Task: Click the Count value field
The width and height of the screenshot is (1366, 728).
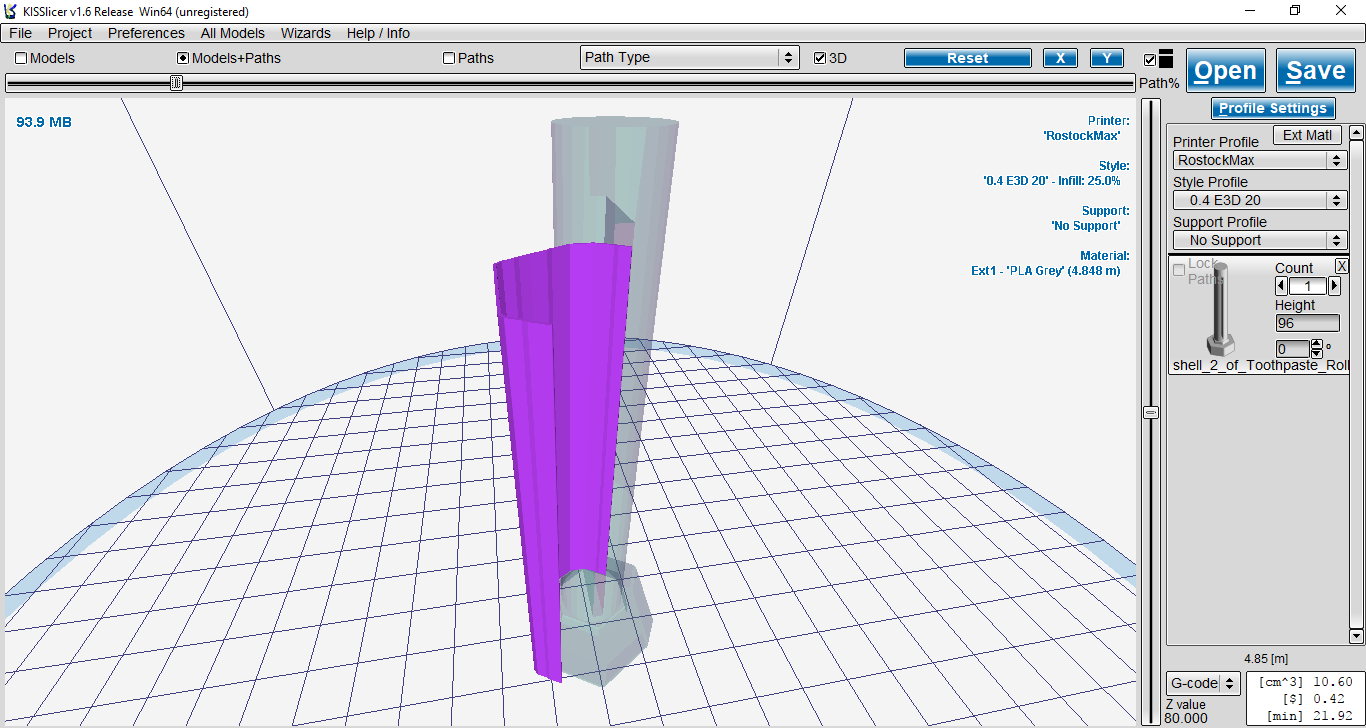Action: pos(1308,286)
